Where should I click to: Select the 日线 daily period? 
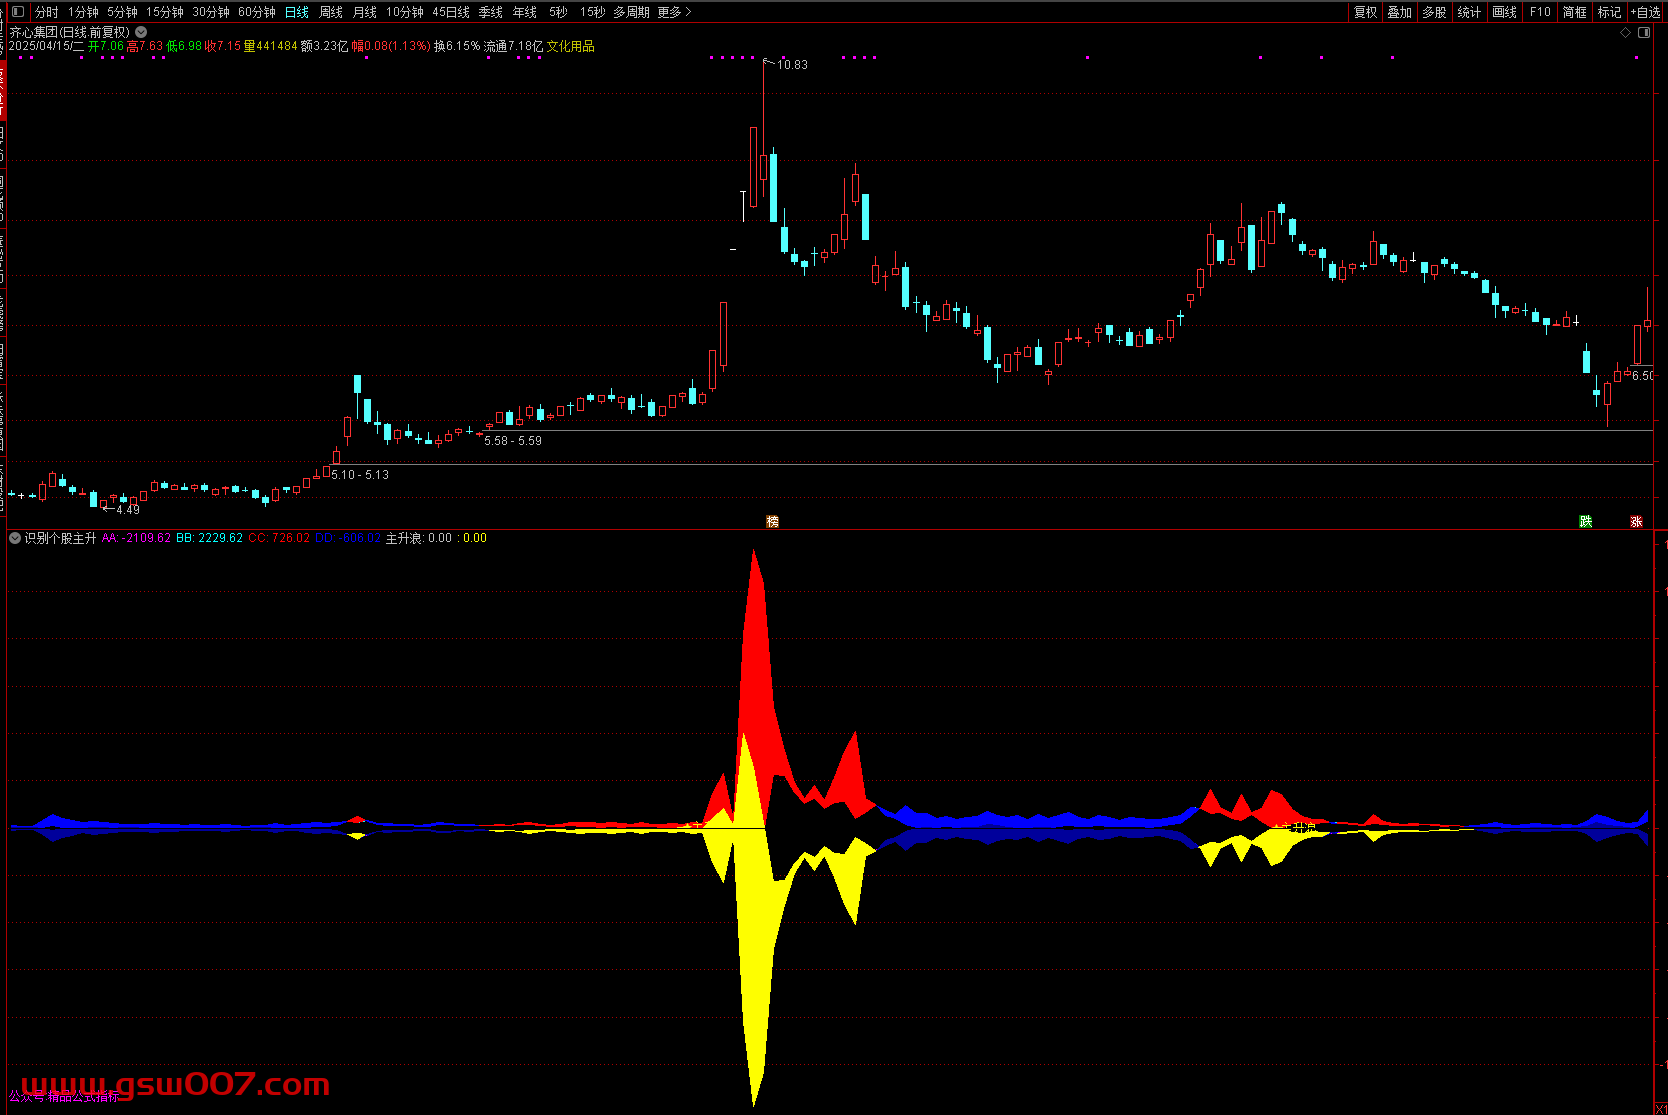(297, 12)
